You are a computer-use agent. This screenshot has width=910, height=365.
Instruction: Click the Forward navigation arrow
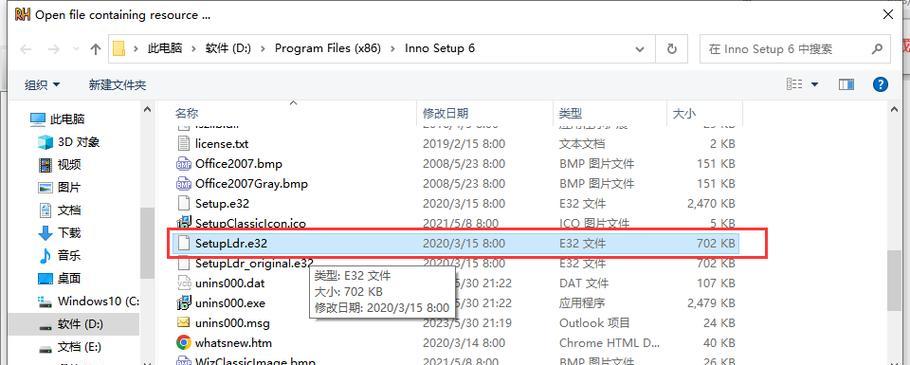point(54,49)
